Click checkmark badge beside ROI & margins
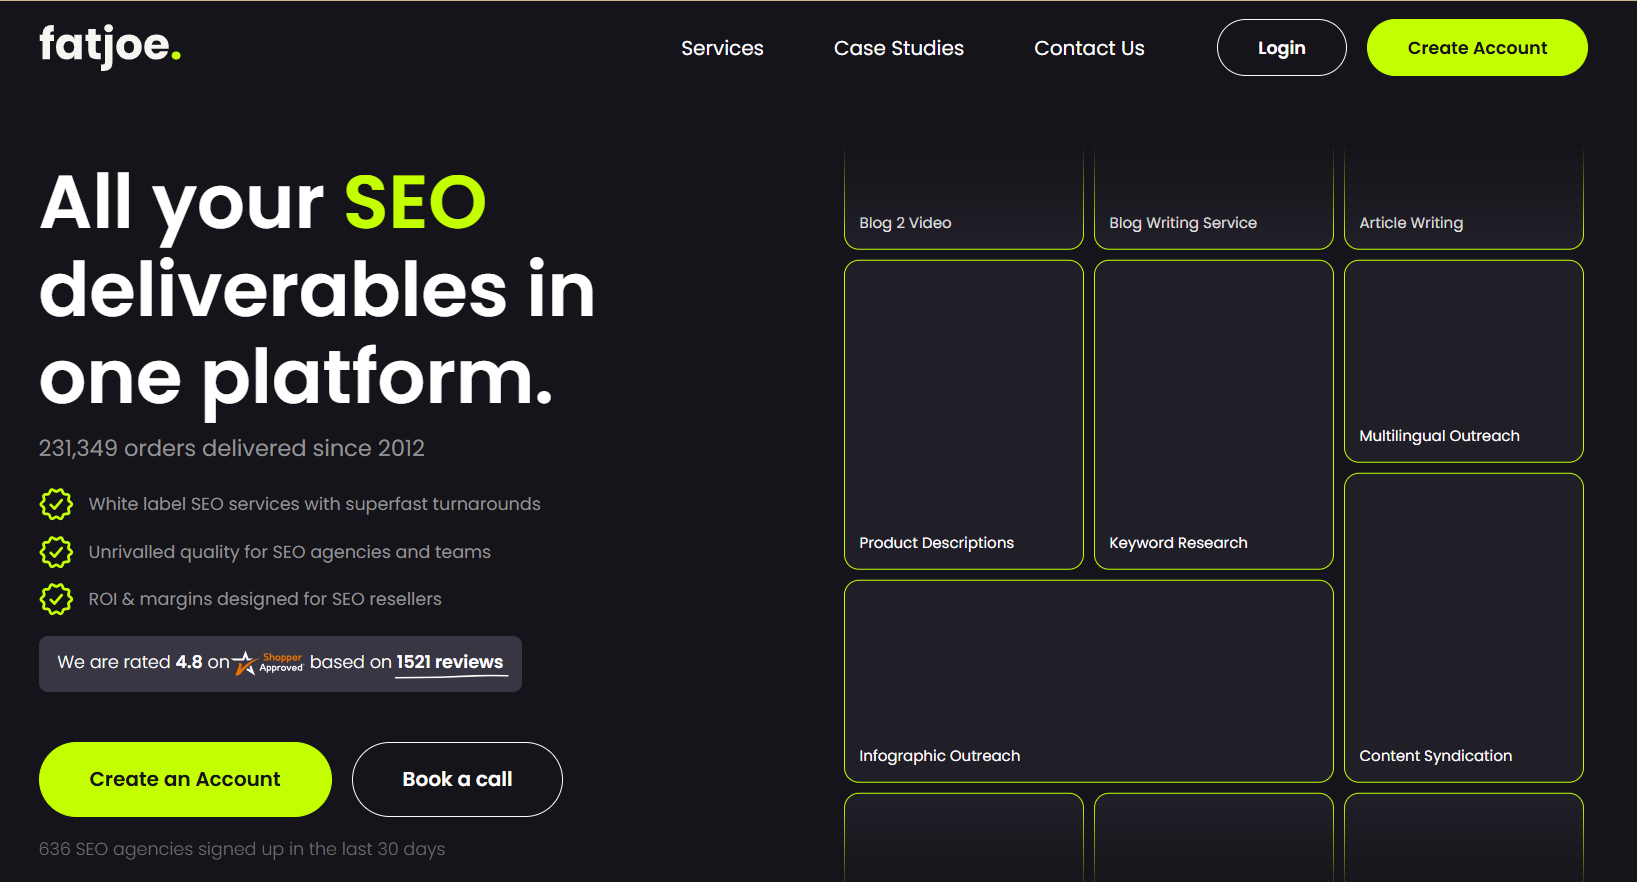The width and height of the screenshot is (1637, 882). (56, 599)
